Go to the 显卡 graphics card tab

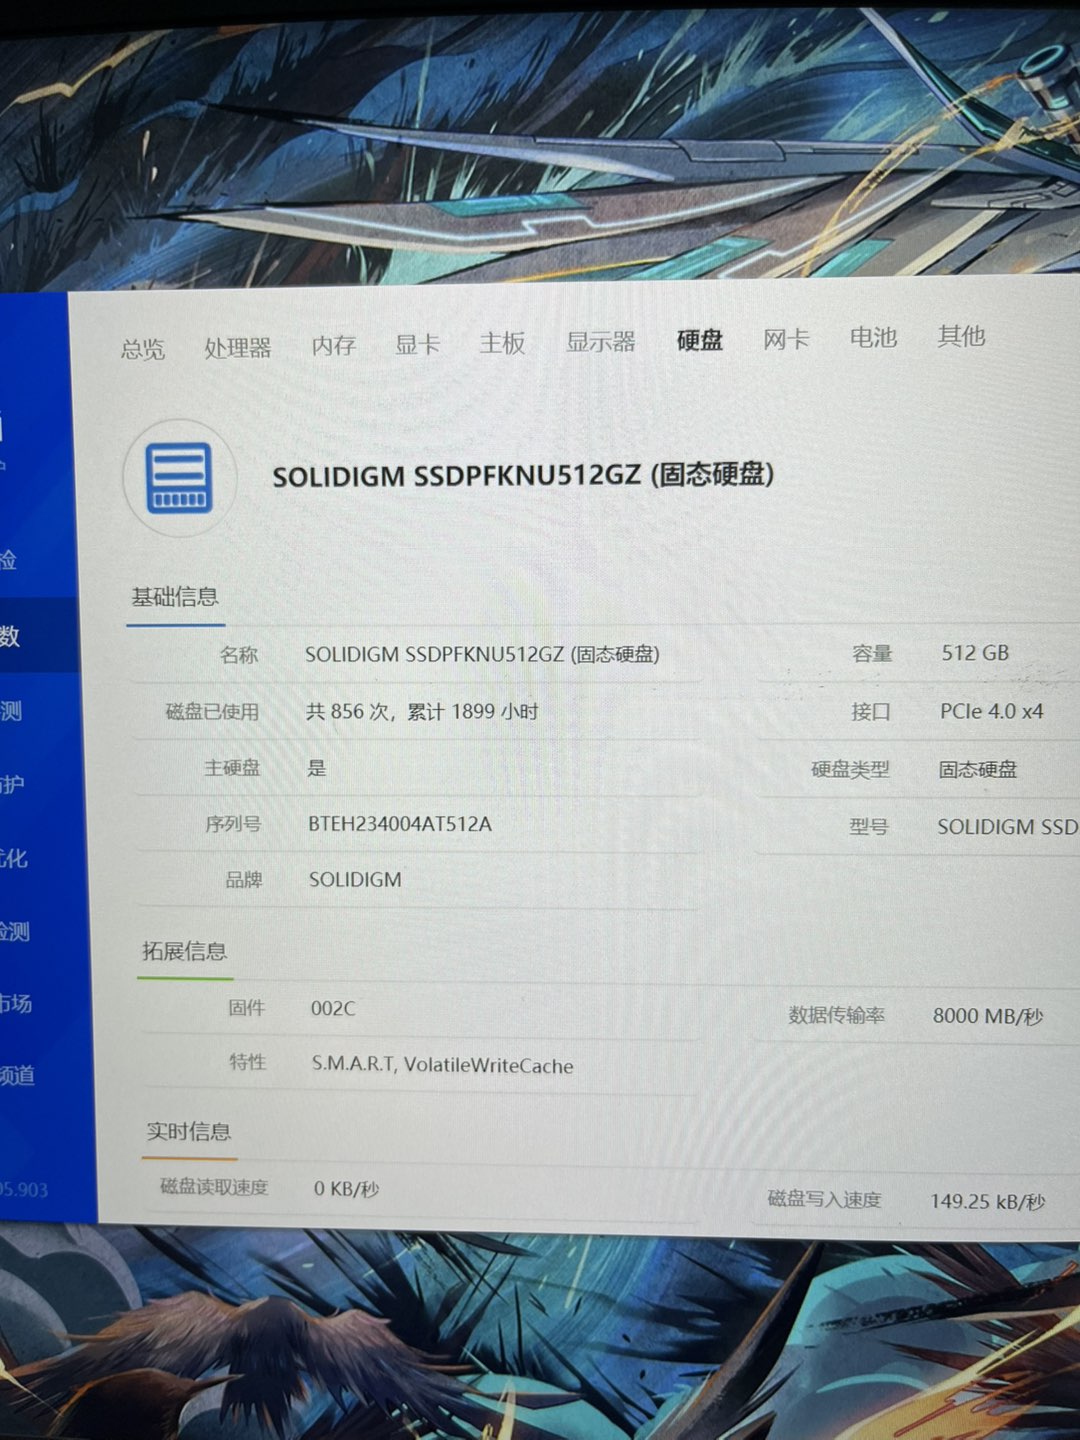(418, 345)
